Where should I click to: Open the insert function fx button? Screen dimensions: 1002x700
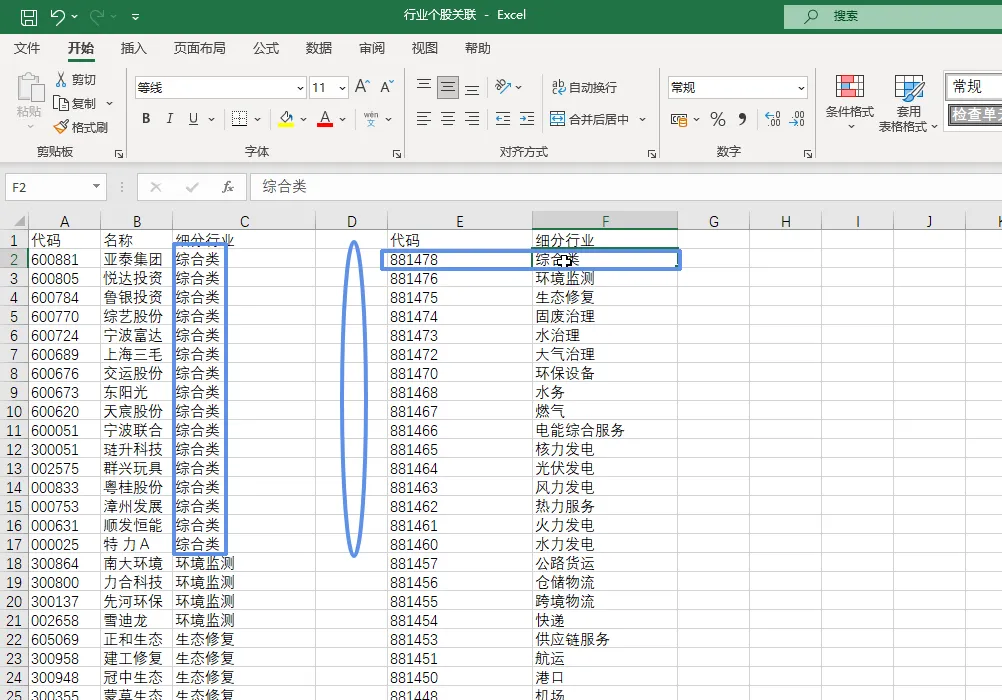(227, 187)
